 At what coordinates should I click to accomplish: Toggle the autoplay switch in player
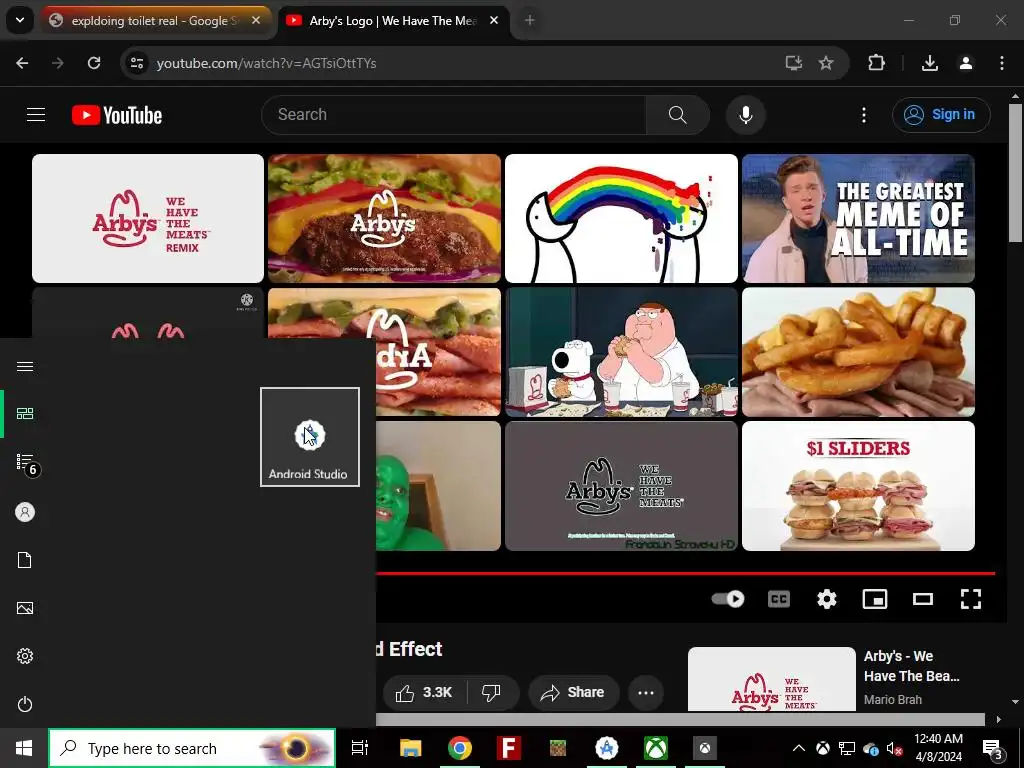[728, 599]
